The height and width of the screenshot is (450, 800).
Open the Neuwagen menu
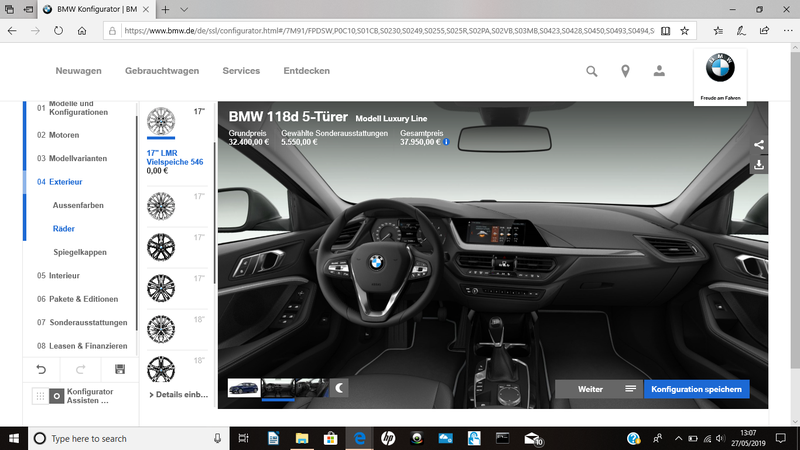[79, 71]
